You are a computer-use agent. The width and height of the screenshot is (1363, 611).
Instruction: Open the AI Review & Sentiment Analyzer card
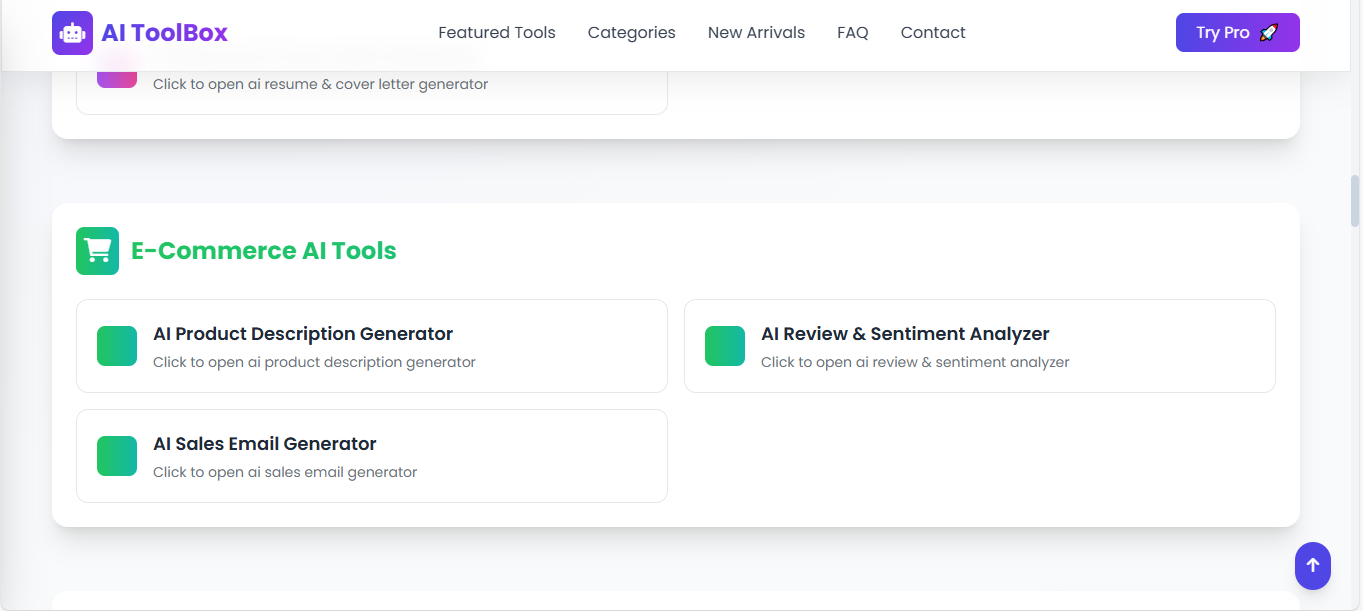pyautogui.click(x=980, y=346)
